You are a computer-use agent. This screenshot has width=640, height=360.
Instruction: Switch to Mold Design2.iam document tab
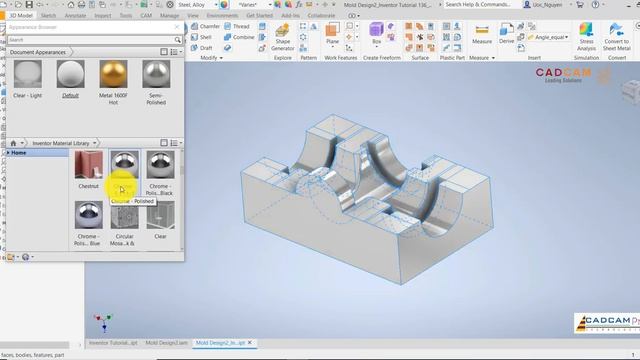[167, 343]
